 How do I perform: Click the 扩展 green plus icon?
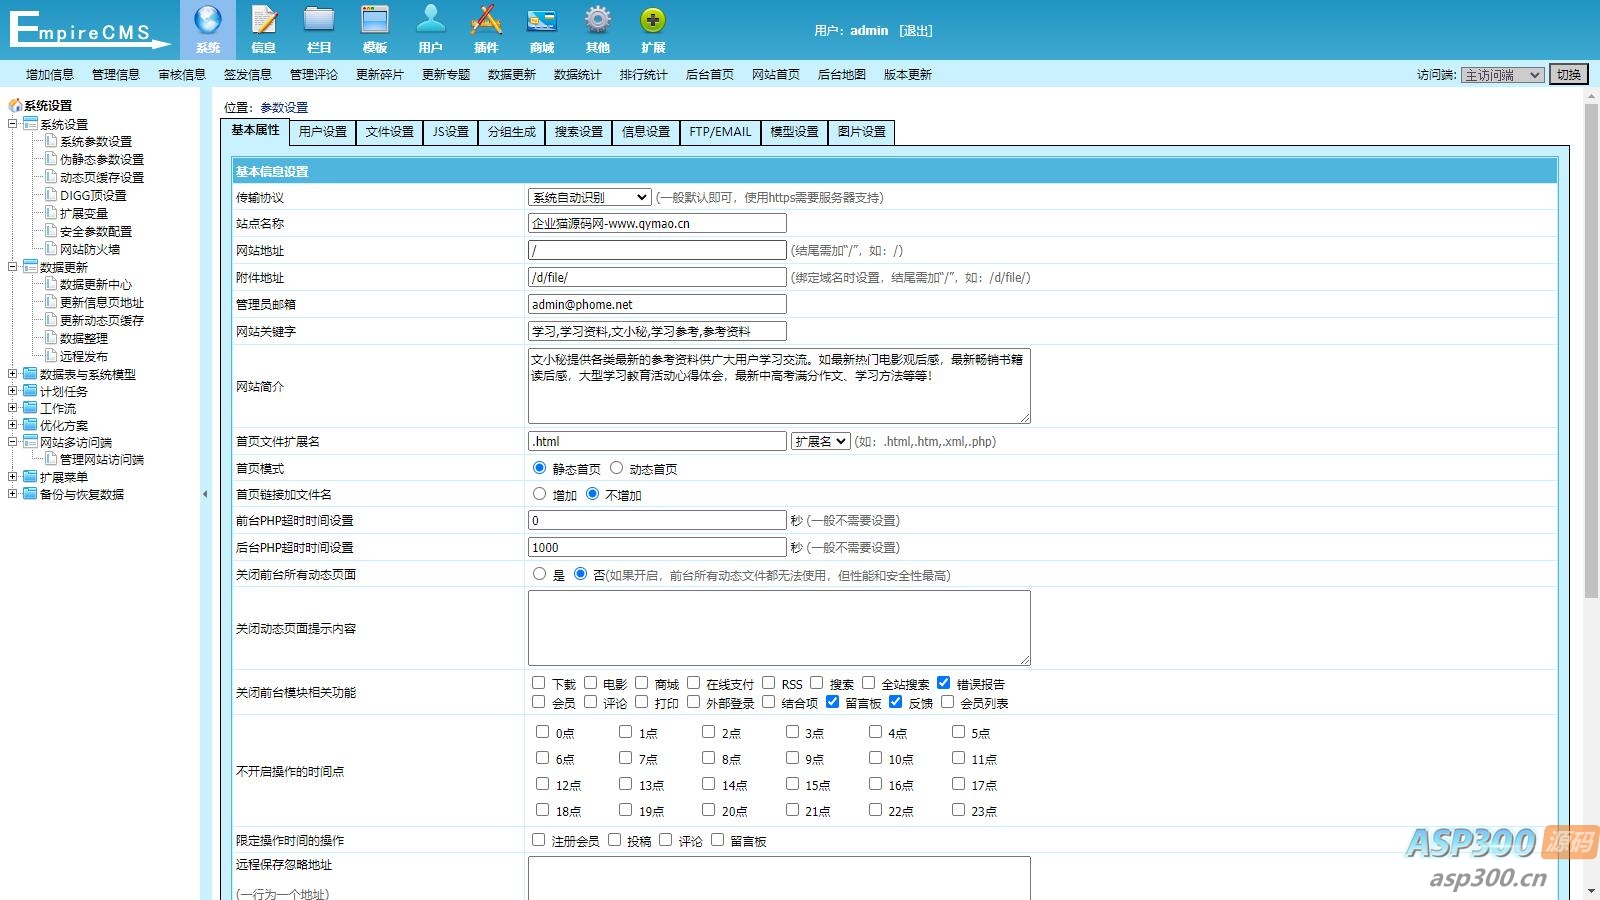click(x=653, y=22)
